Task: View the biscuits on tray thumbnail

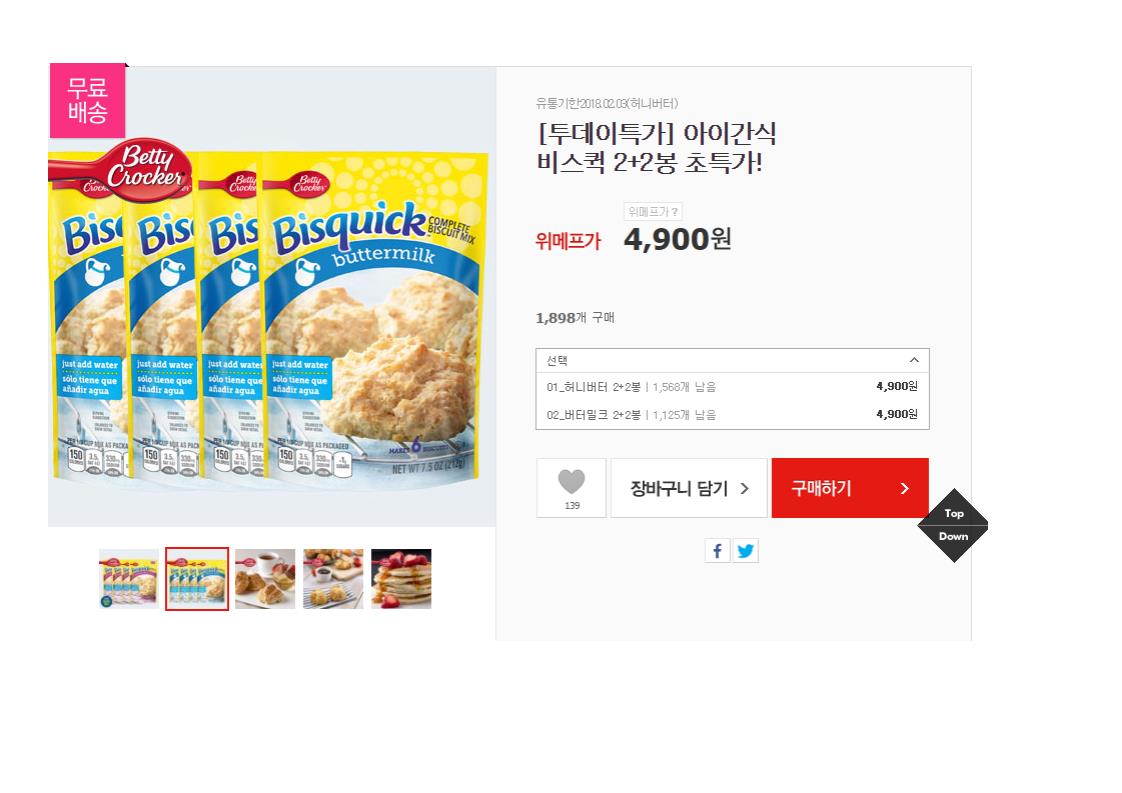Action: pos(333,579)
